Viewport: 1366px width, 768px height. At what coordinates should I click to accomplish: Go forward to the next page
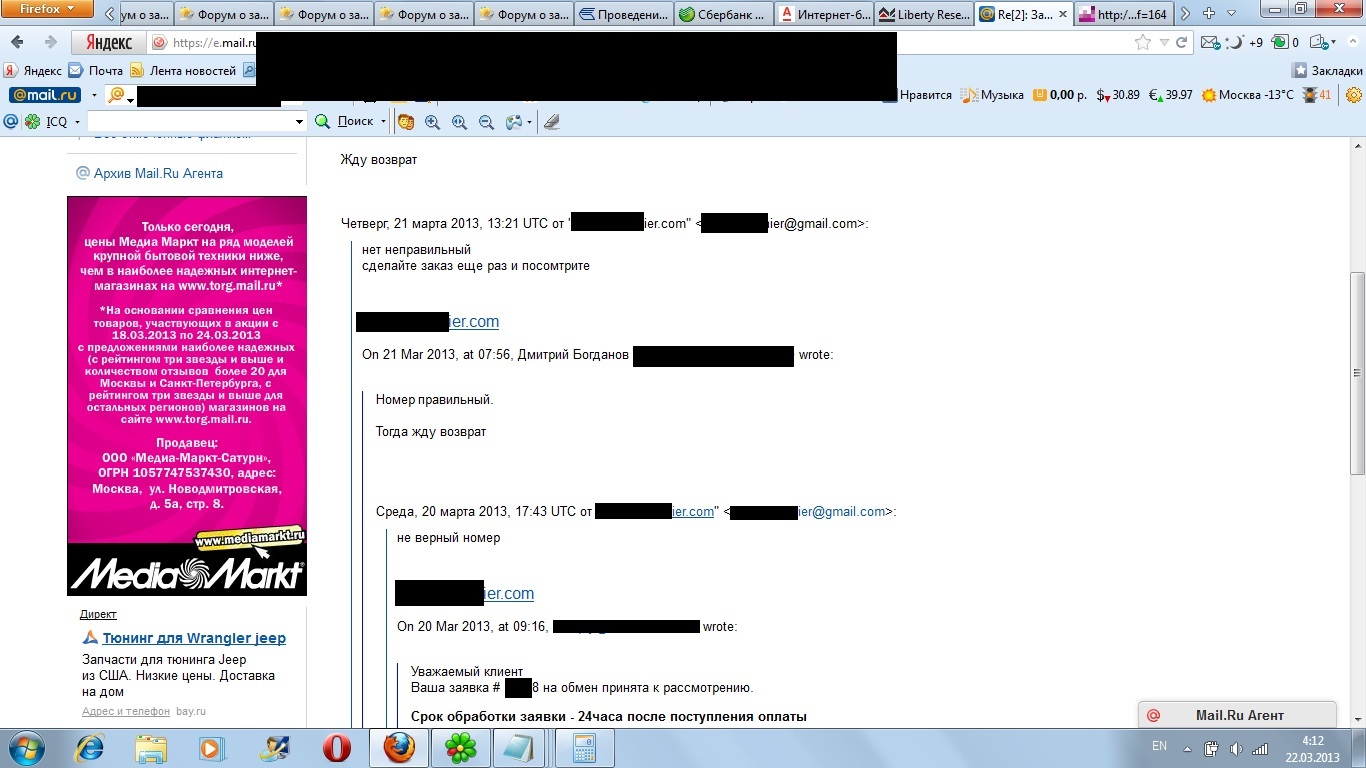50,43
